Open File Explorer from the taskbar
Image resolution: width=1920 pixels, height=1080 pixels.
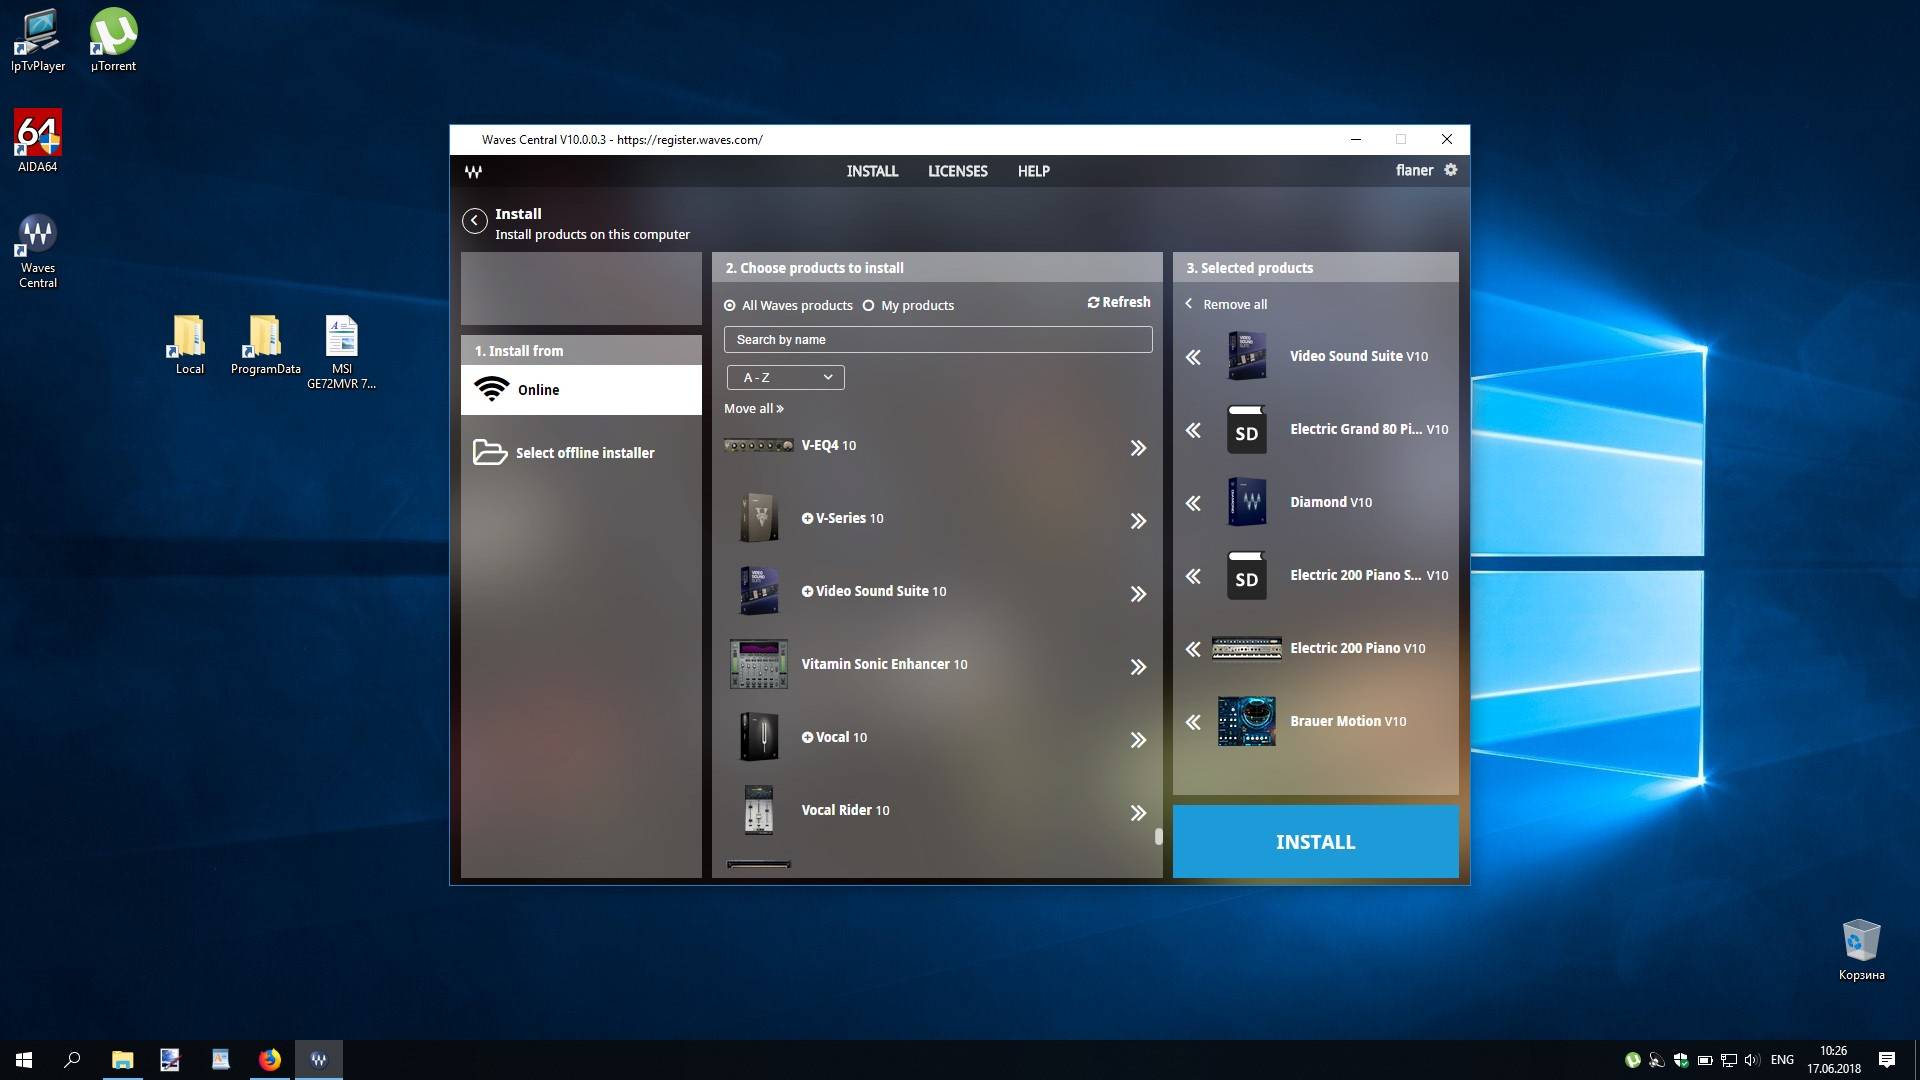point(122,1060)
